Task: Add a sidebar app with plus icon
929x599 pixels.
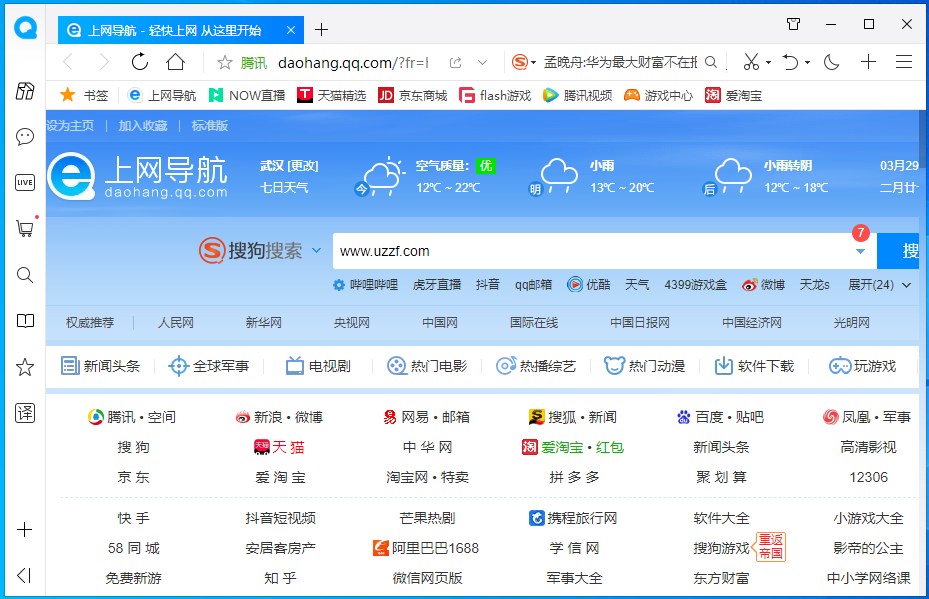Action: [25, 529]
